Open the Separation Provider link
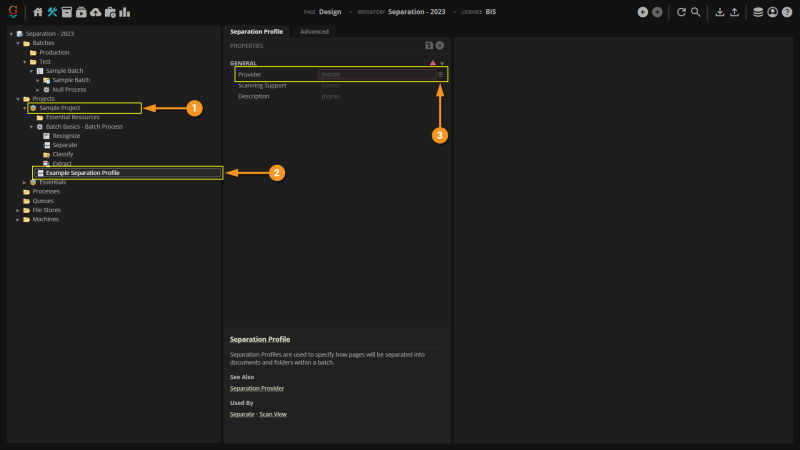The image size is (800, 450). pos(256,388)
